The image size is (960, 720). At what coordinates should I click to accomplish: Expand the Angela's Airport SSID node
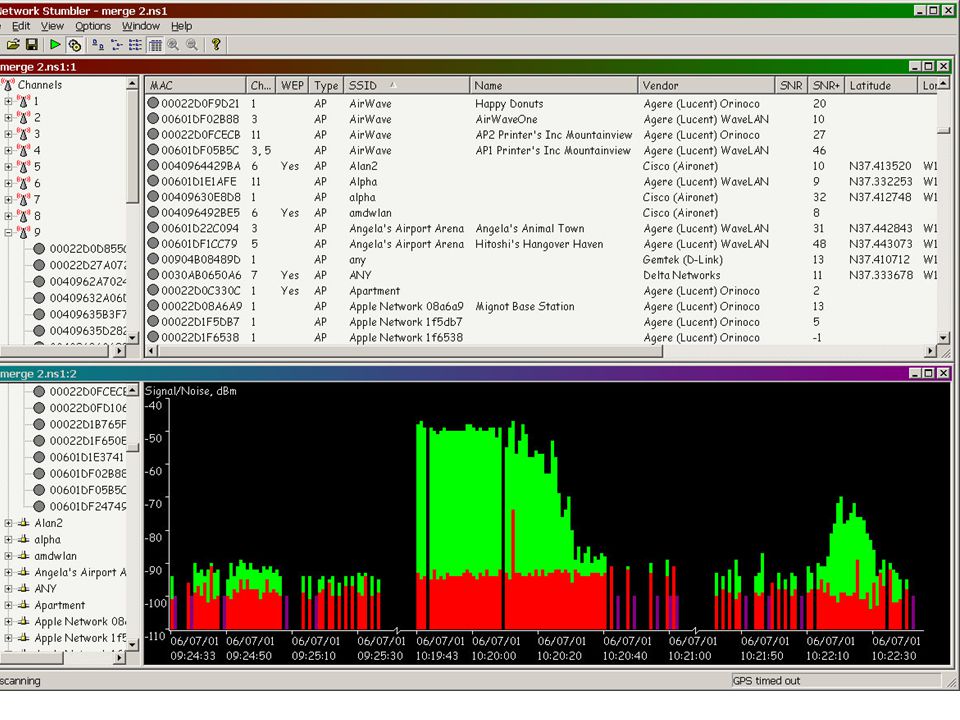pyautogui.click(x=8, y=572)
